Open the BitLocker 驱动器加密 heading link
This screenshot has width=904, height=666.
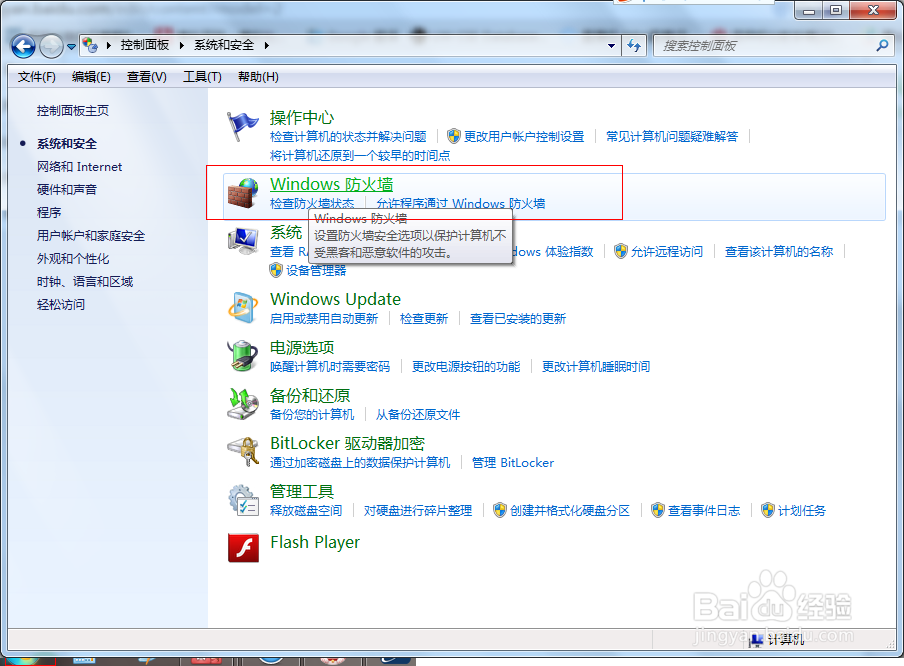[347, 443]
